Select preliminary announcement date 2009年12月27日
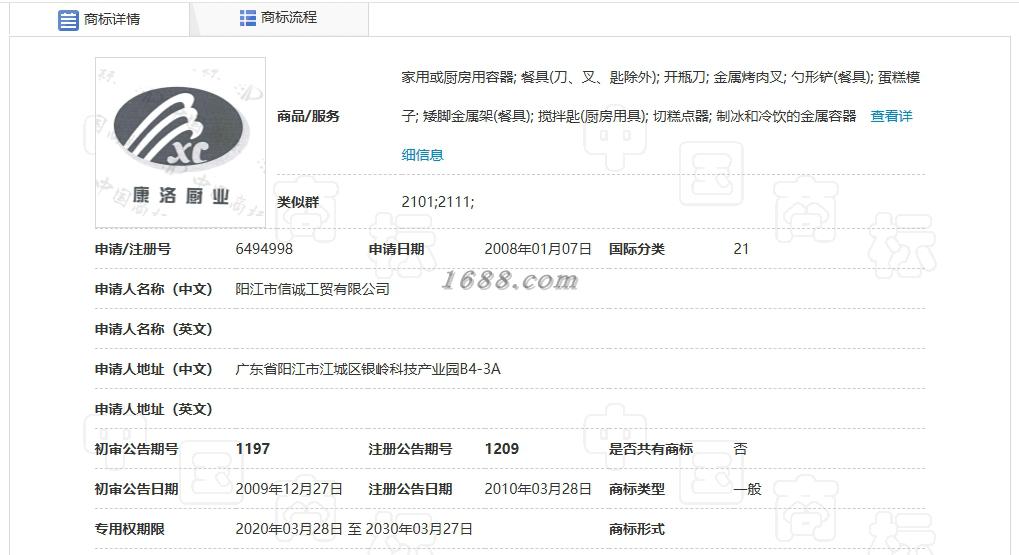This screenshot has height=555, width=1019. pos(289,489)
